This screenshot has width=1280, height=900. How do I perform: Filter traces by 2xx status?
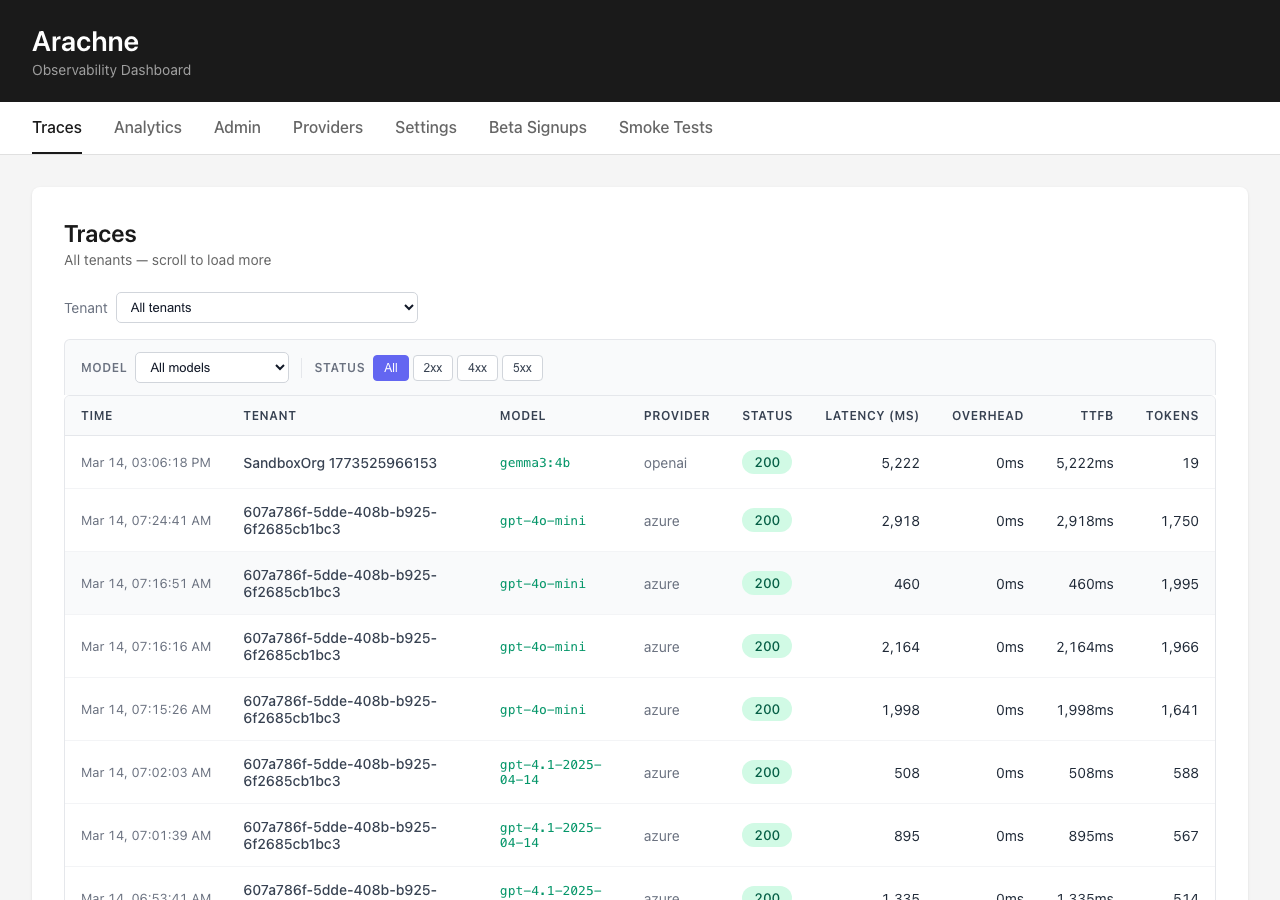pyautogui.click(x=432, y=368)
